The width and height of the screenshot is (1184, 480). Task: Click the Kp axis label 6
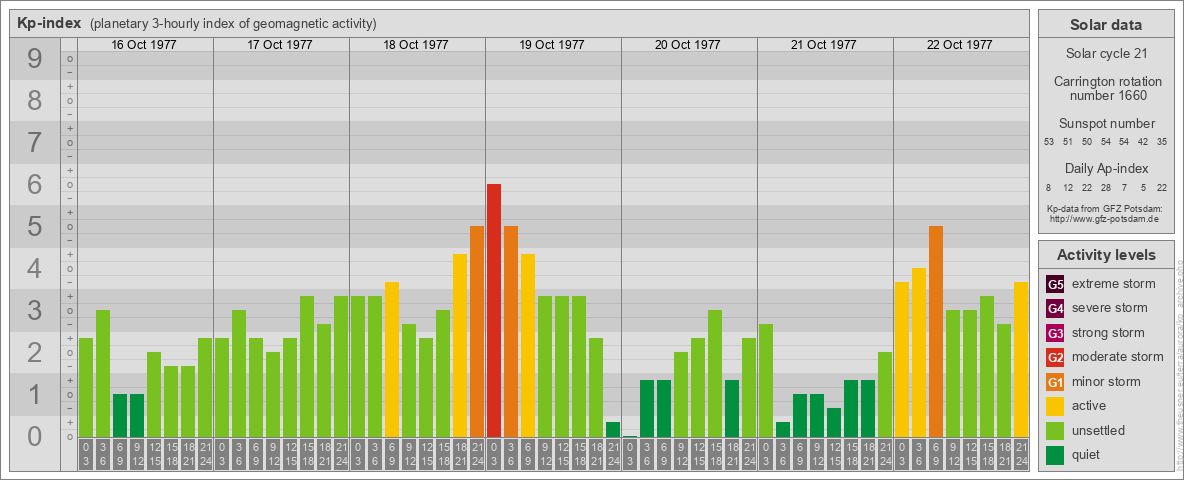35,185
